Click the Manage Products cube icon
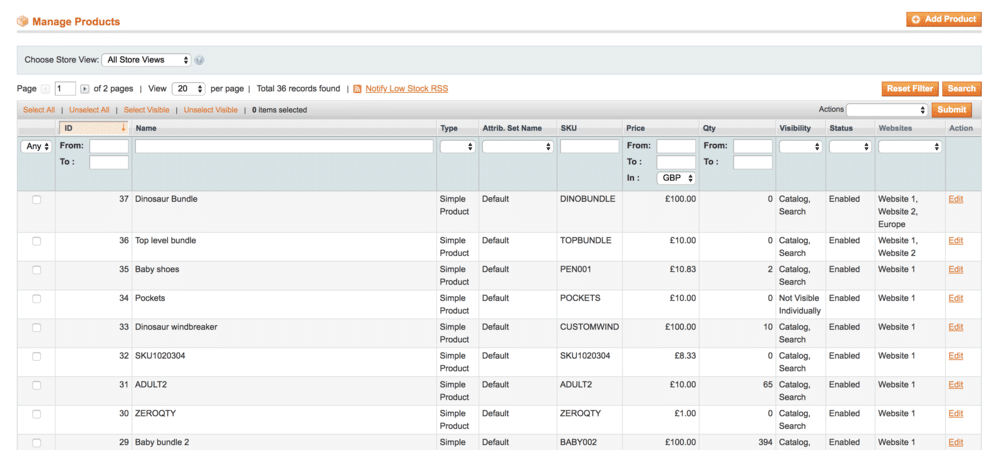The width and height of the screenshot is (1000, 450). point(22,21)
